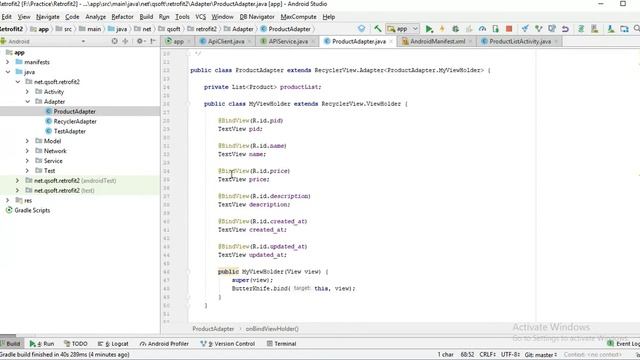This screenshot has height=360, width=640.
Task: Switch to ProductListActivity.java tab
Action: (x=520, y=41)
